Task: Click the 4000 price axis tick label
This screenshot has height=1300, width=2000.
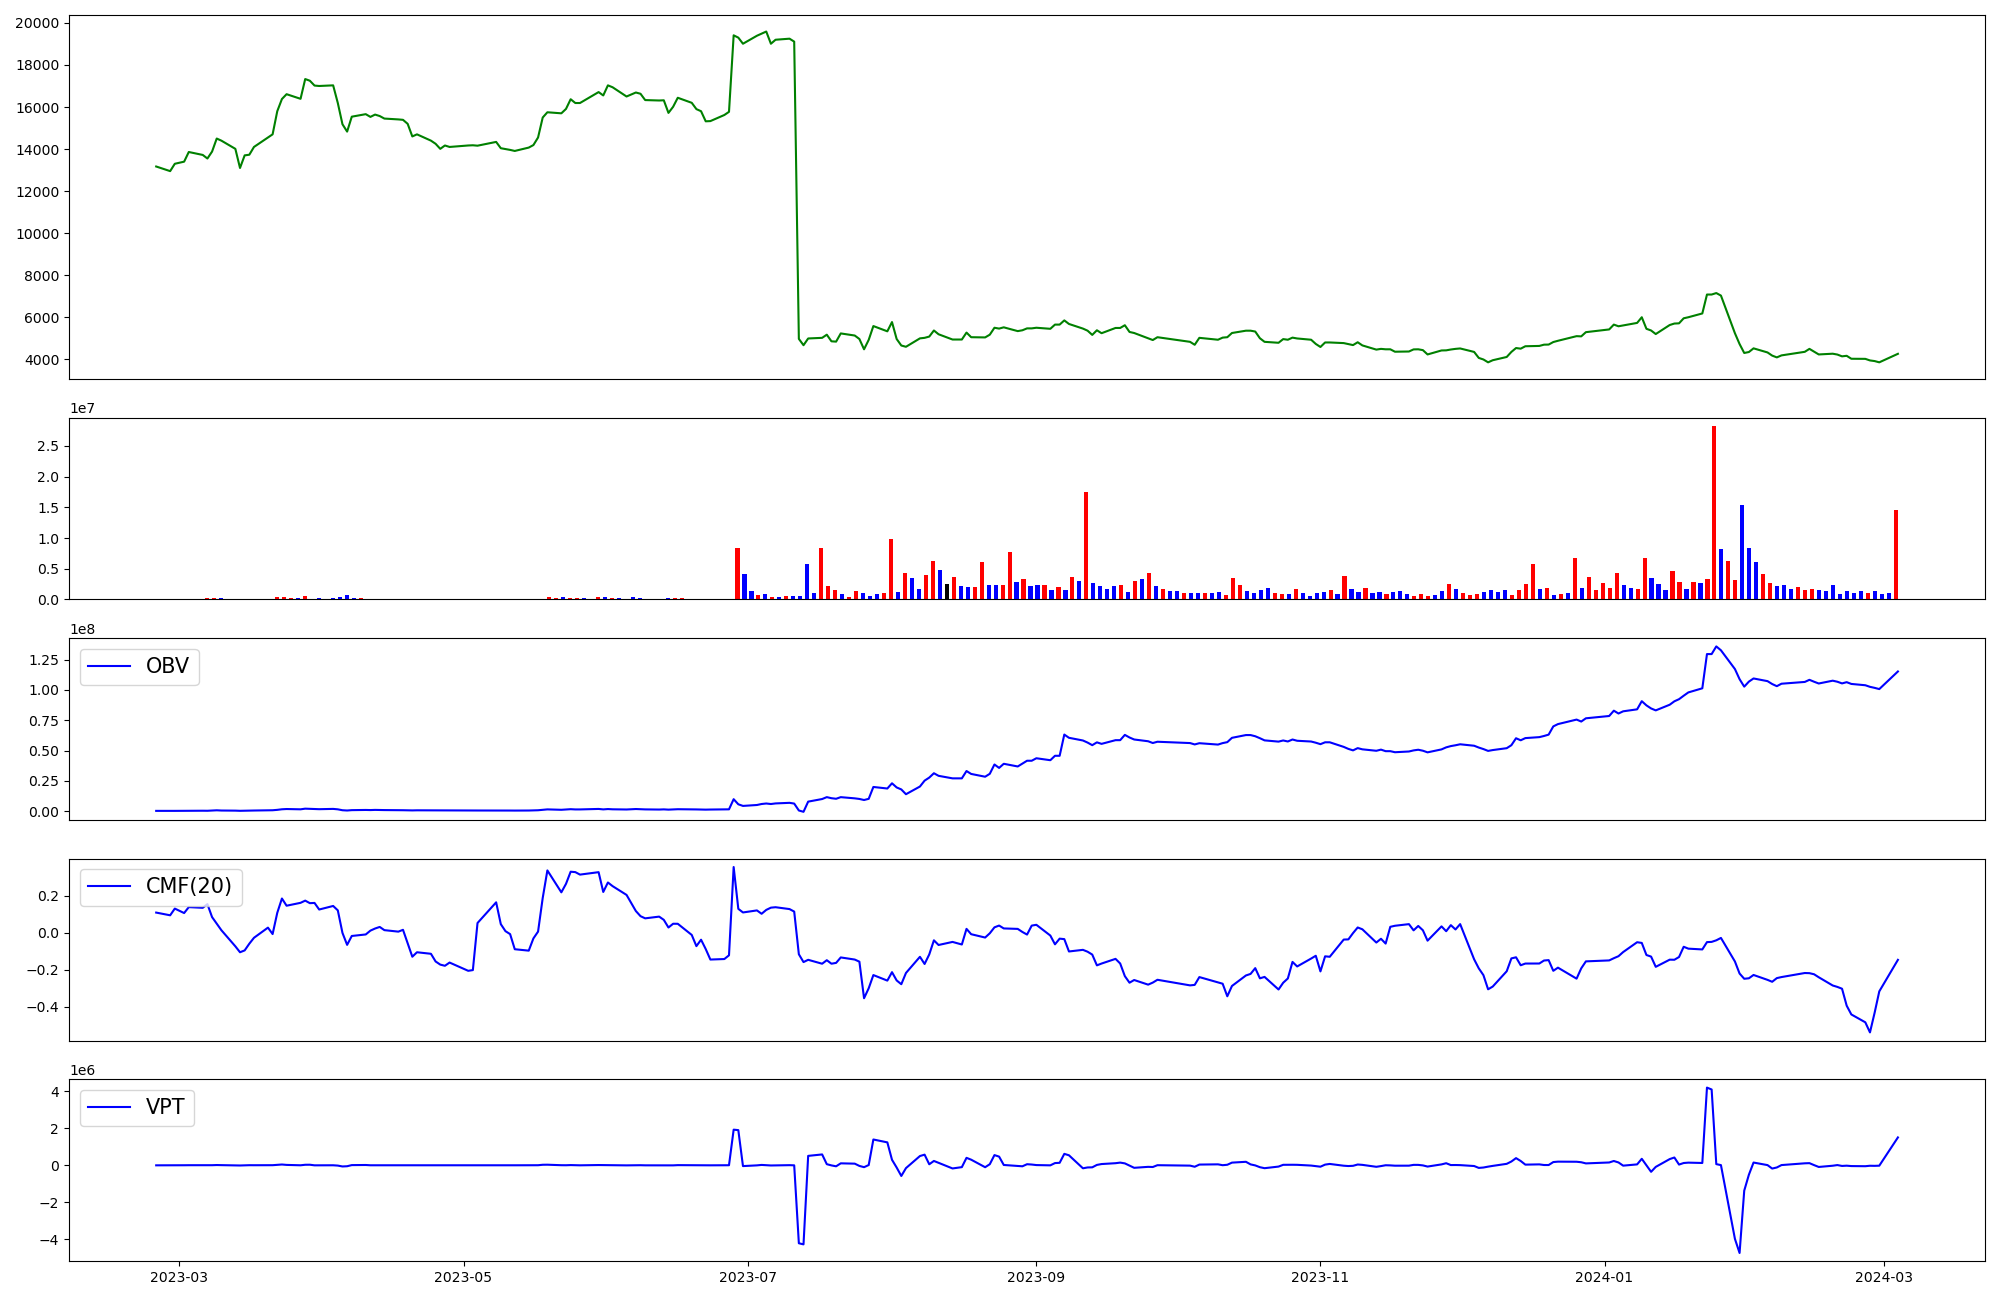Action: click(41, 360)
